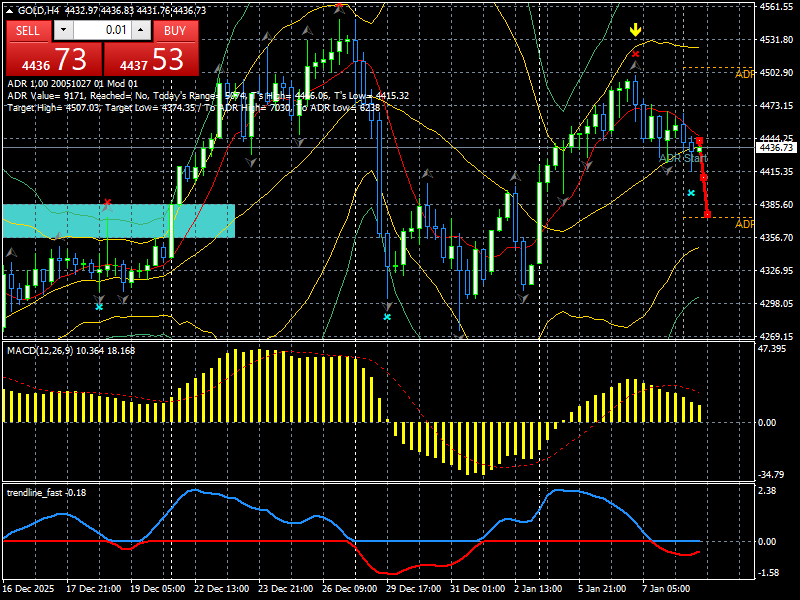Select the bottom red square of the projection line
800x600 pixels.
707,215
